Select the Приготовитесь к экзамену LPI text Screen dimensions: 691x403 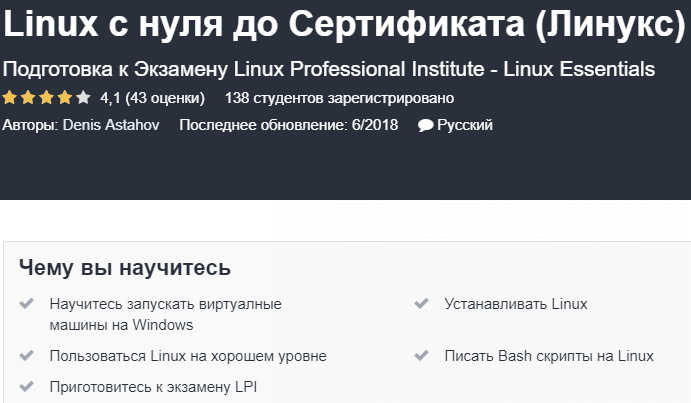pyautogui.click(x=153, y=387)
